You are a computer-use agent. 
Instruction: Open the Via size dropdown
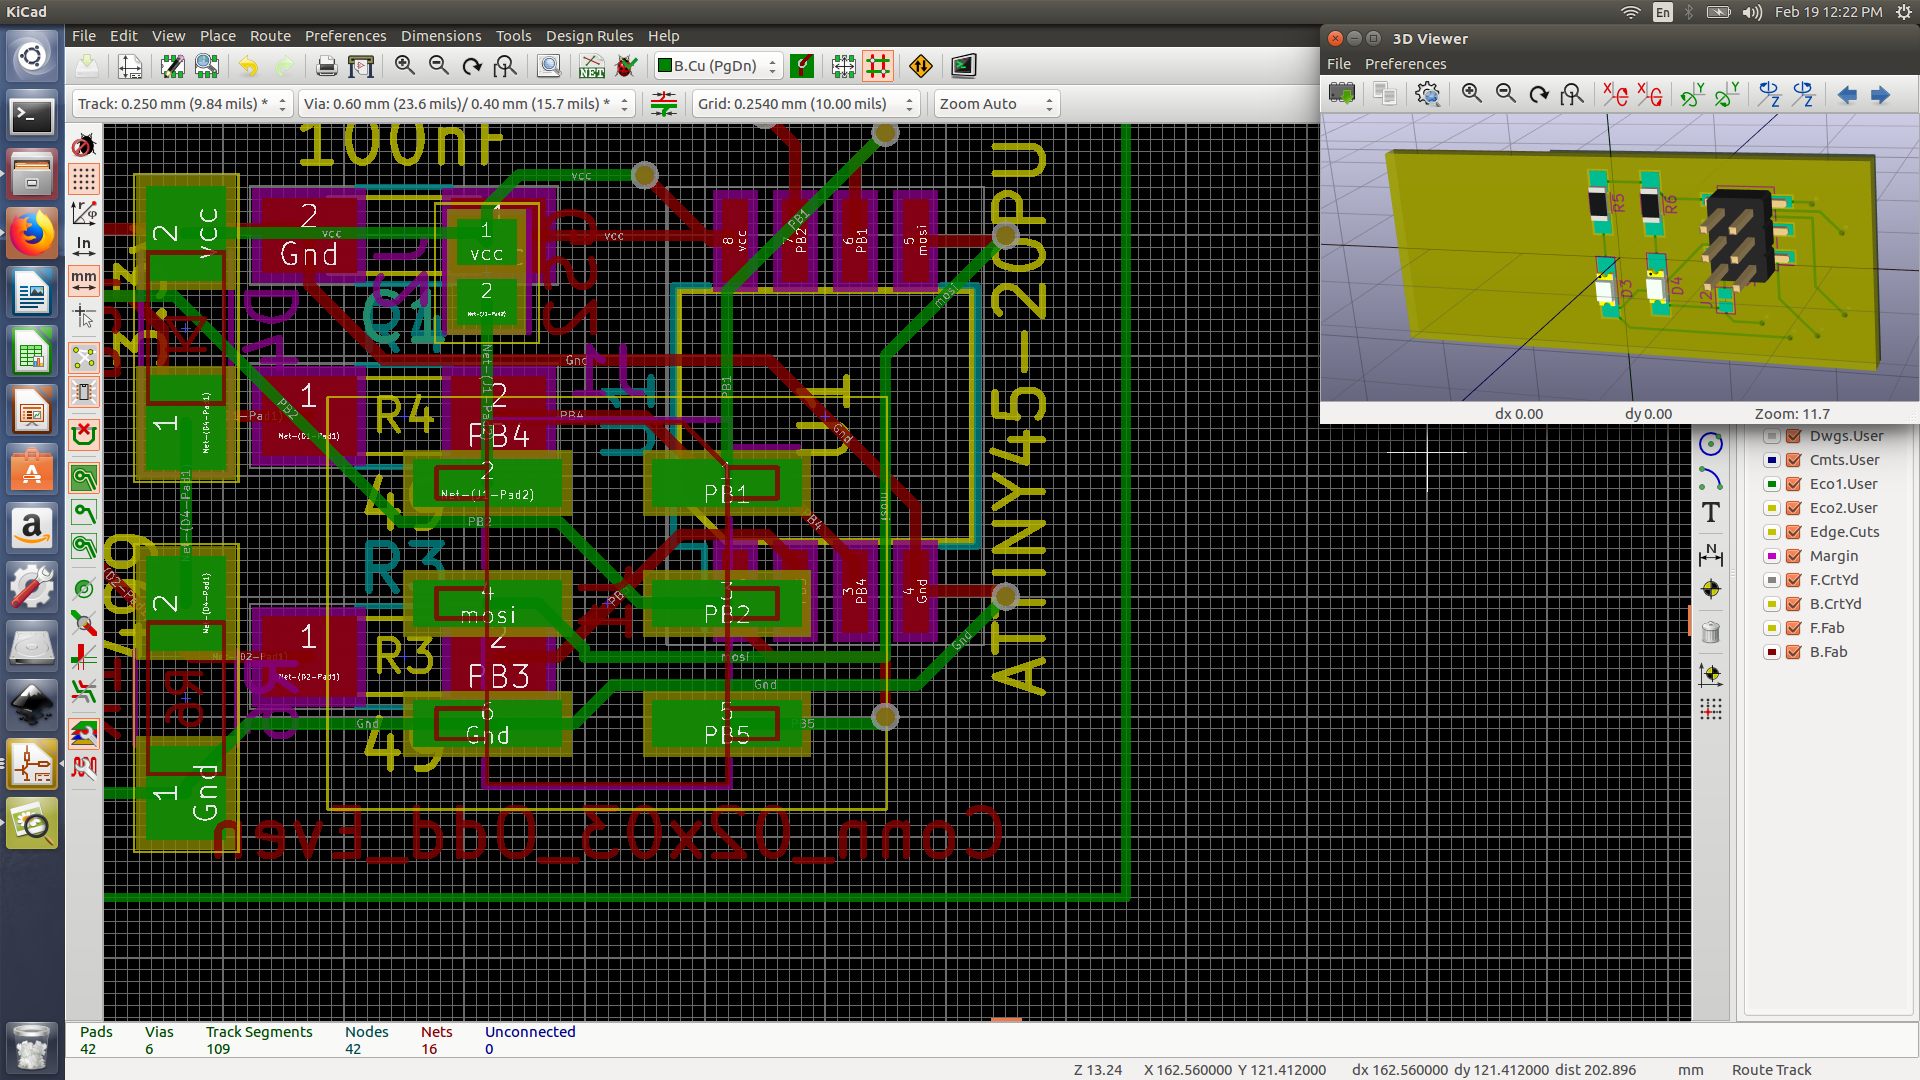(x=467, y=104)
